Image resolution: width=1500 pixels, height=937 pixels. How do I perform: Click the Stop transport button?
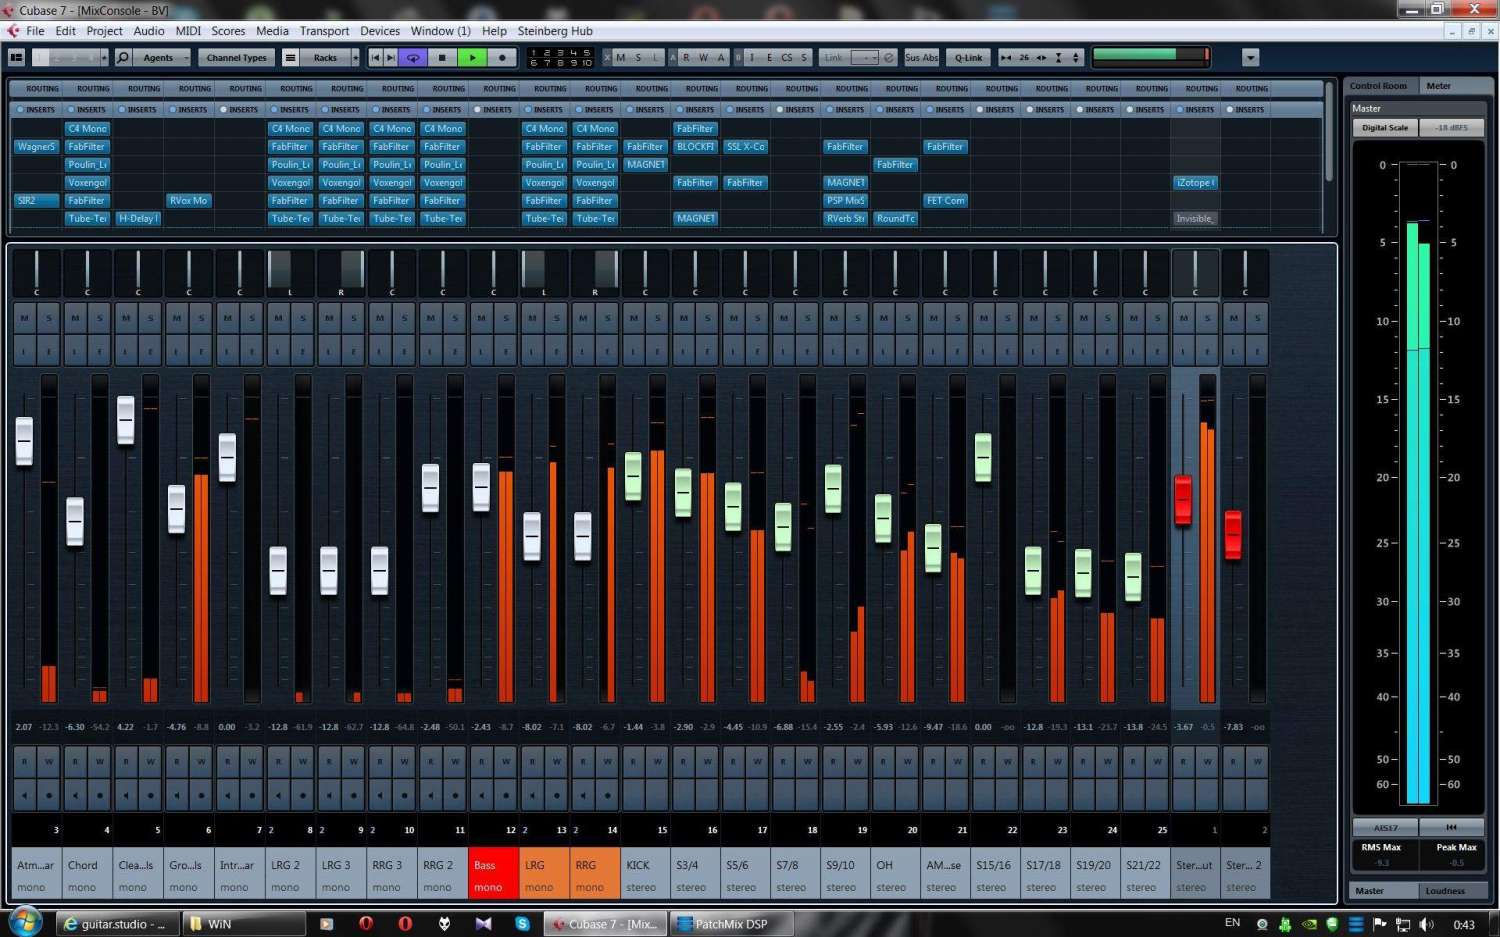(x=442, y=57)
